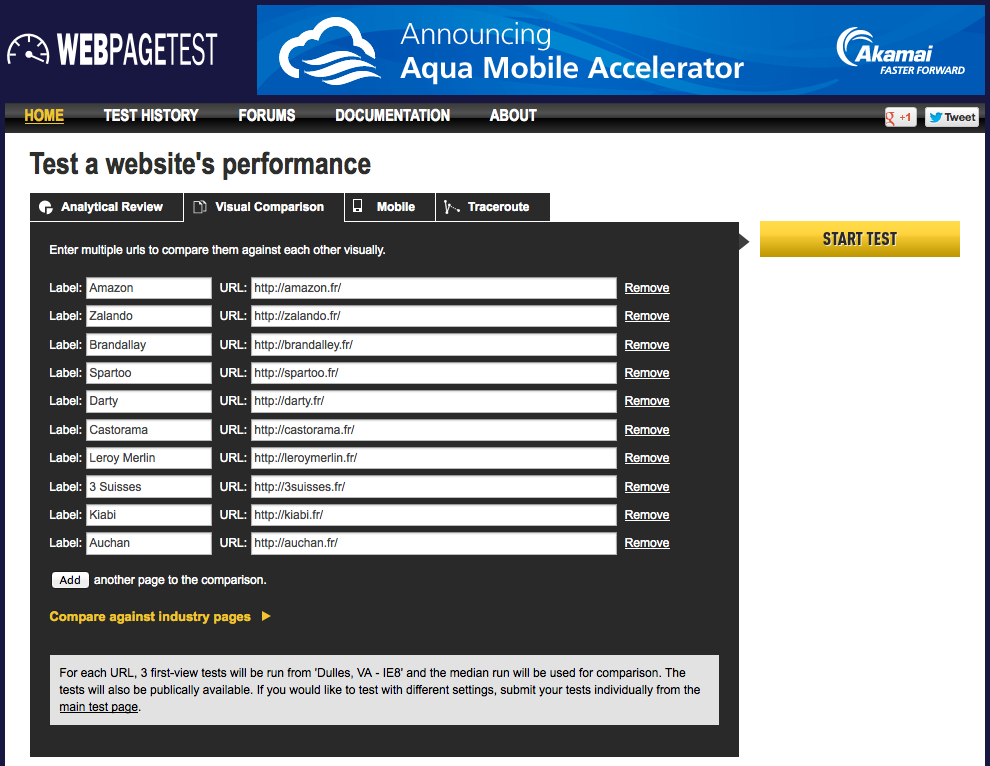
Task: Remove the Spartoo row
Action: pos(647,373)
